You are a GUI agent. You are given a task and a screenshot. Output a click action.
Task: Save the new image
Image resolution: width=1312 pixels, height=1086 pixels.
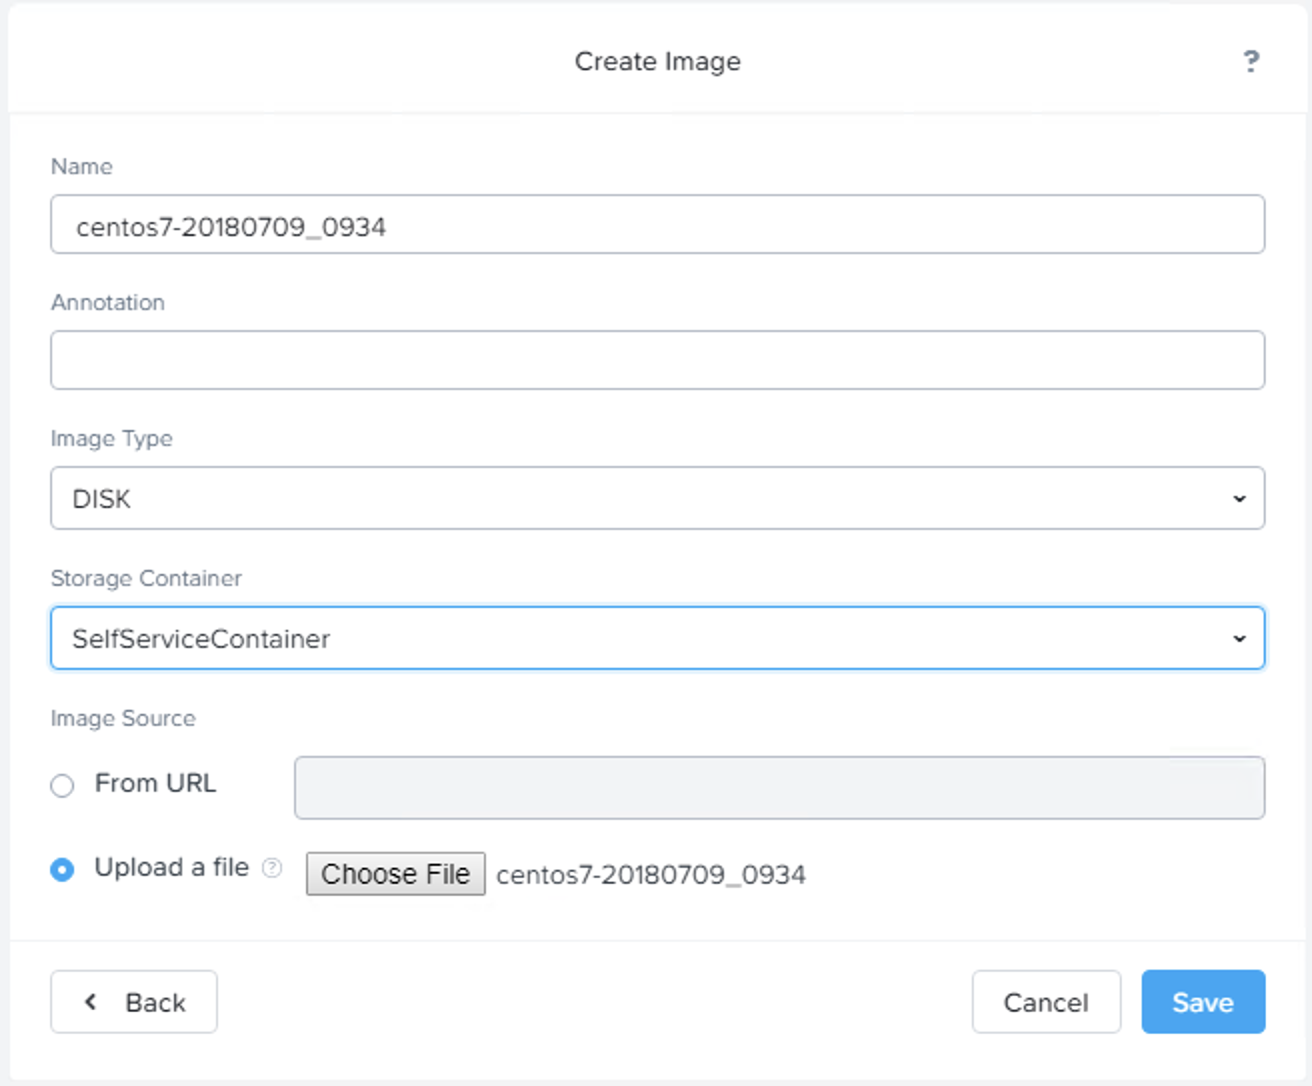[x=1202, y=1002]
